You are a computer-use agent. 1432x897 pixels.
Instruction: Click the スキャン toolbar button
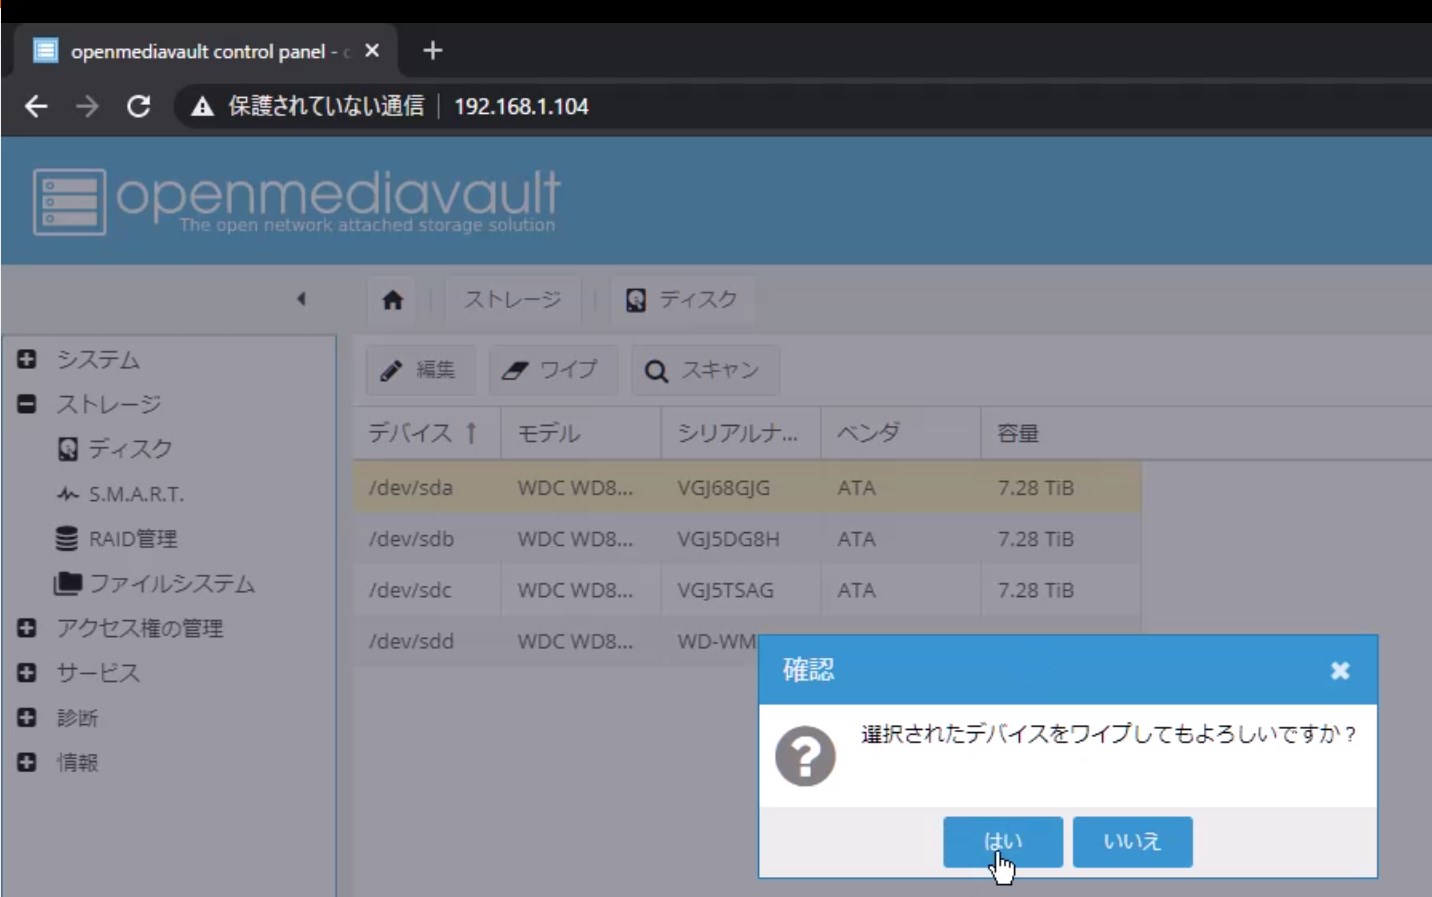[704, 370]
